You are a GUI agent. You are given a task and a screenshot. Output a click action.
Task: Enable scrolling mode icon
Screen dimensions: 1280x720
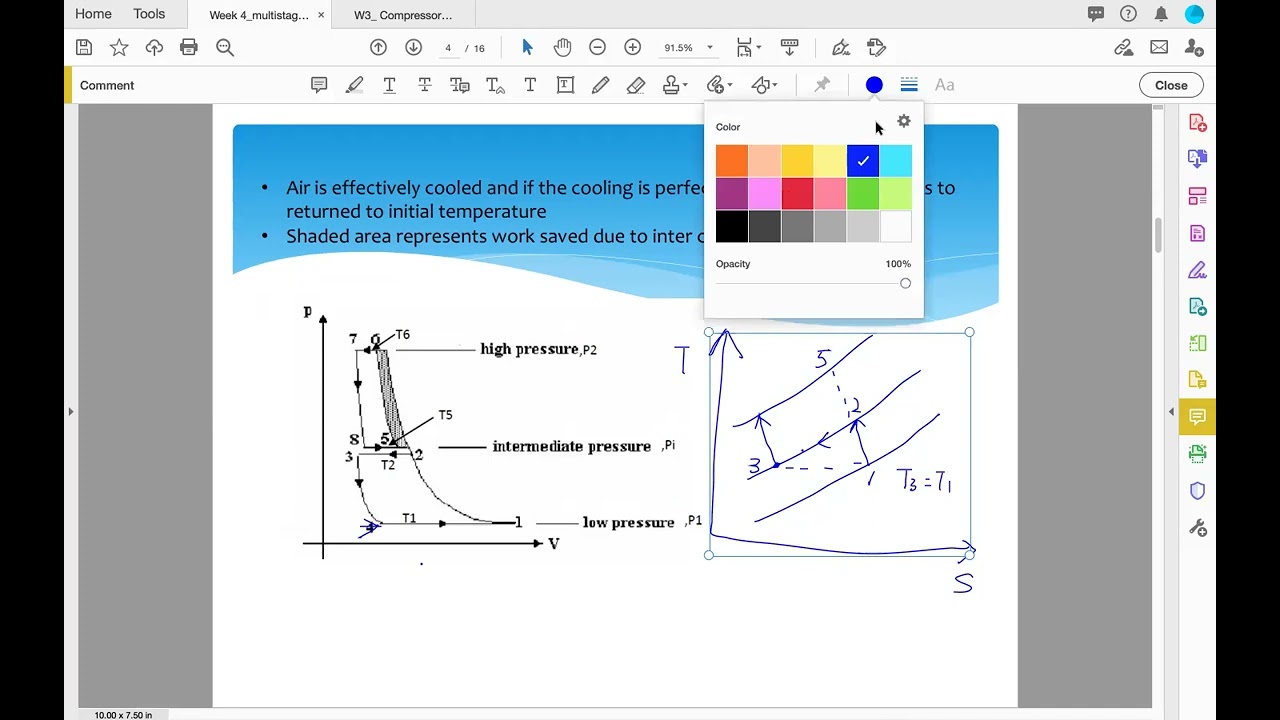(x=789, y=47)
